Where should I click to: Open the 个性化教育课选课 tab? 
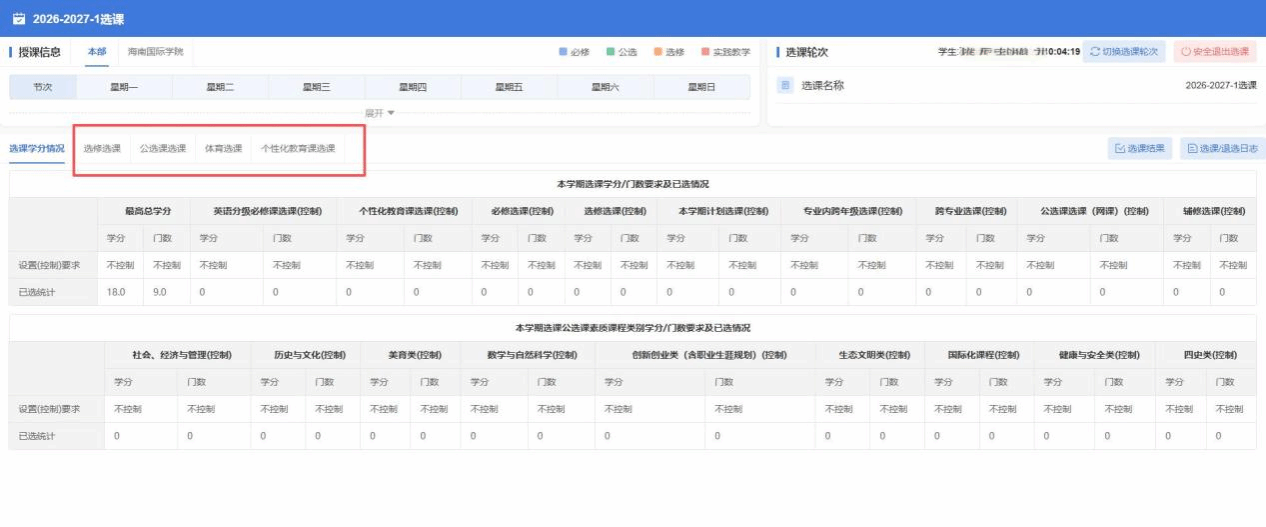point(298,149)
